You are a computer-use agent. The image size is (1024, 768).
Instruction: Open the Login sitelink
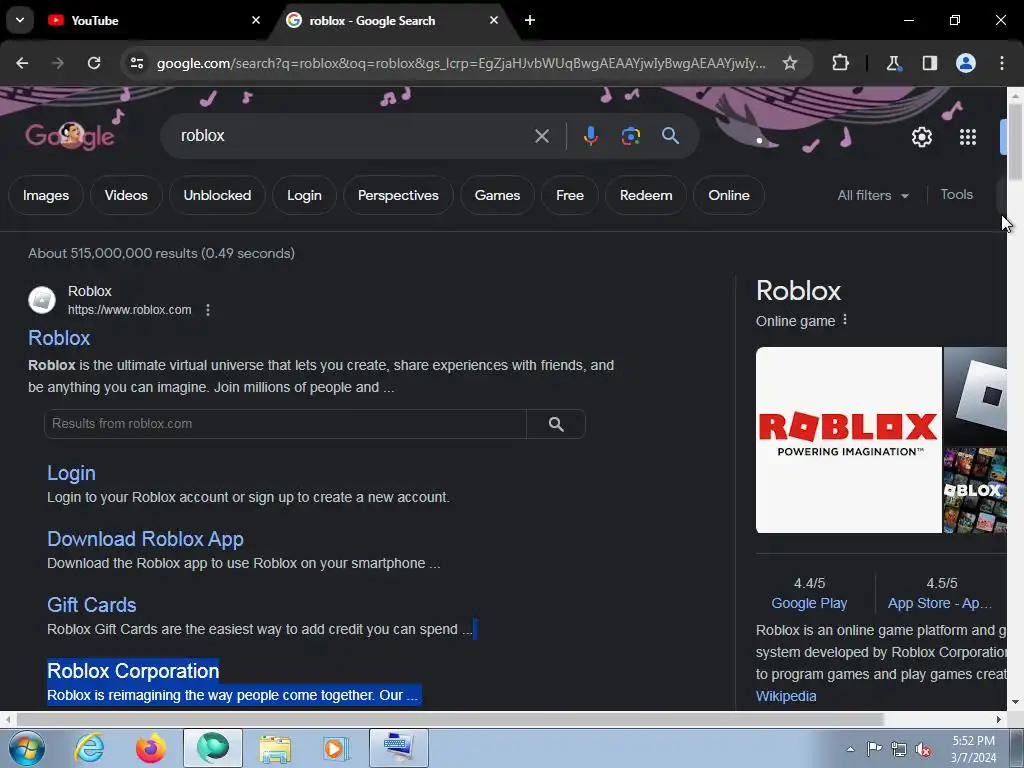tap(71, 473)
